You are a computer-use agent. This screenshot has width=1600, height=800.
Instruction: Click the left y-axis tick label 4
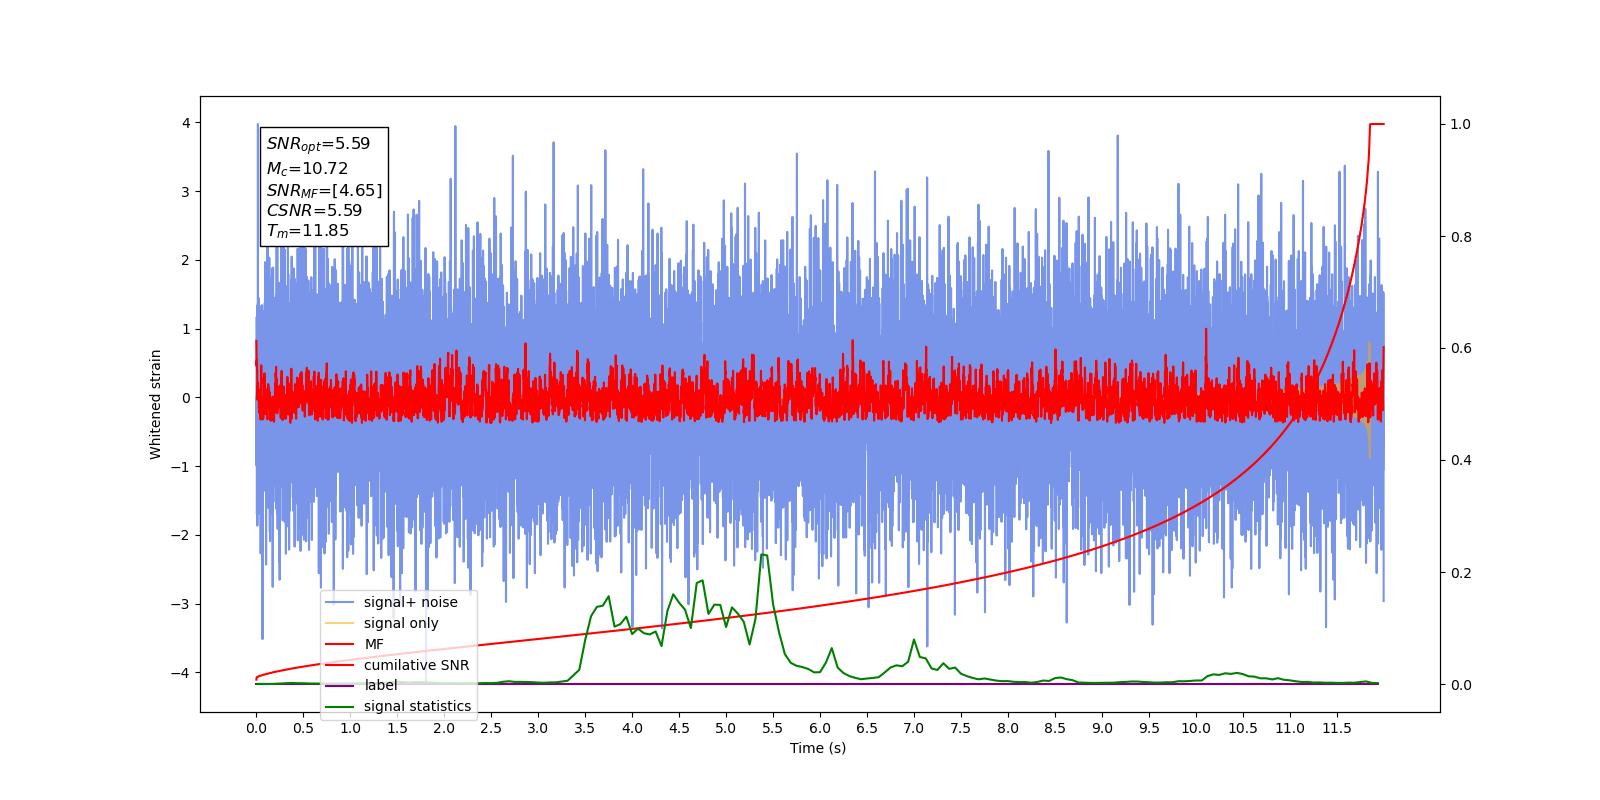[186, 123]
